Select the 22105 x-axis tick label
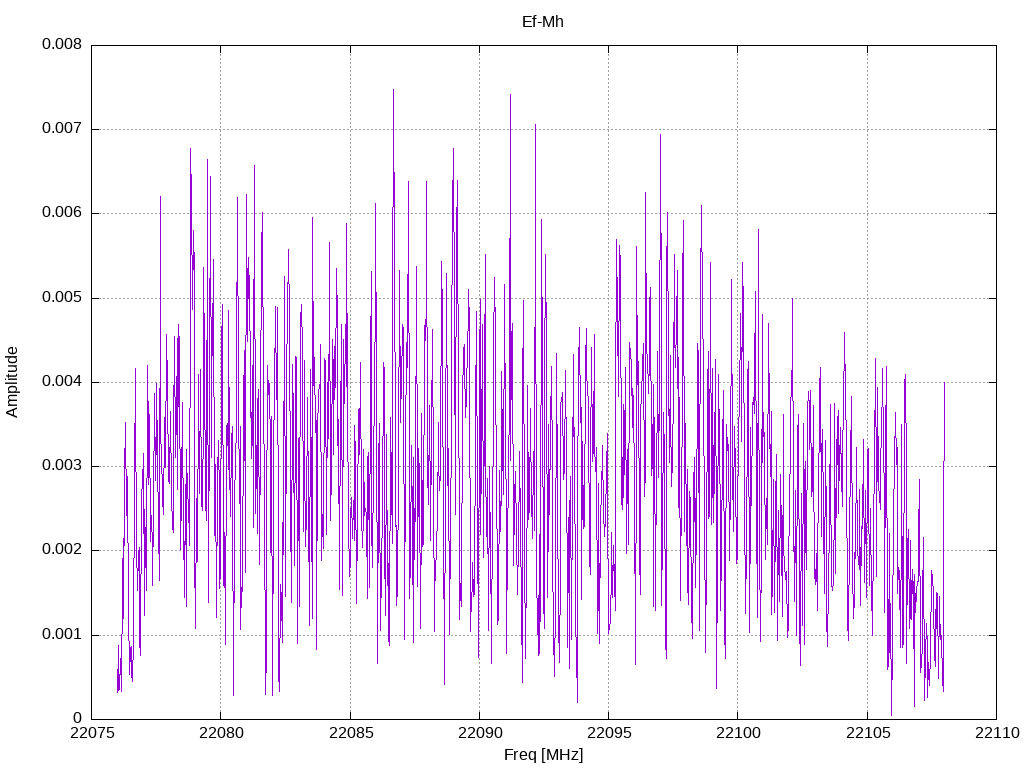The width and height of the screenshot is (1024, 768). click(x=867, y=733)
